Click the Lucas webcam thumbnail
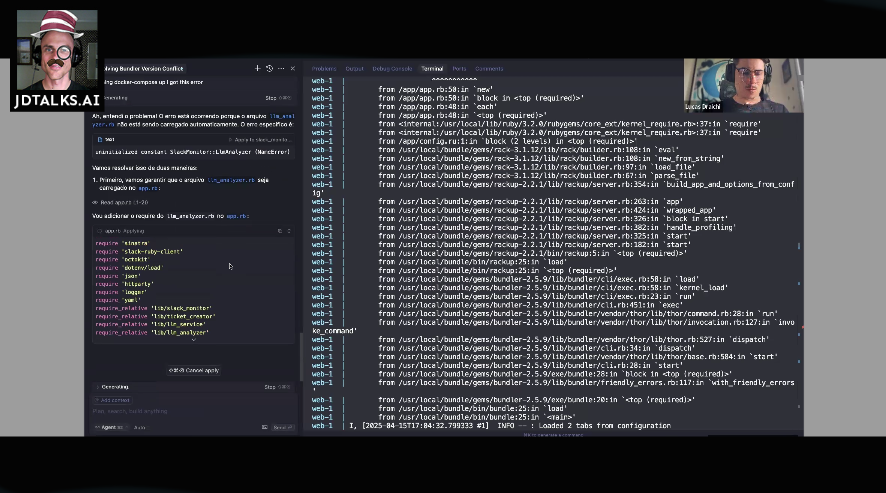The width and height of the screenshot is (886, 493). (x=743, y=85)
